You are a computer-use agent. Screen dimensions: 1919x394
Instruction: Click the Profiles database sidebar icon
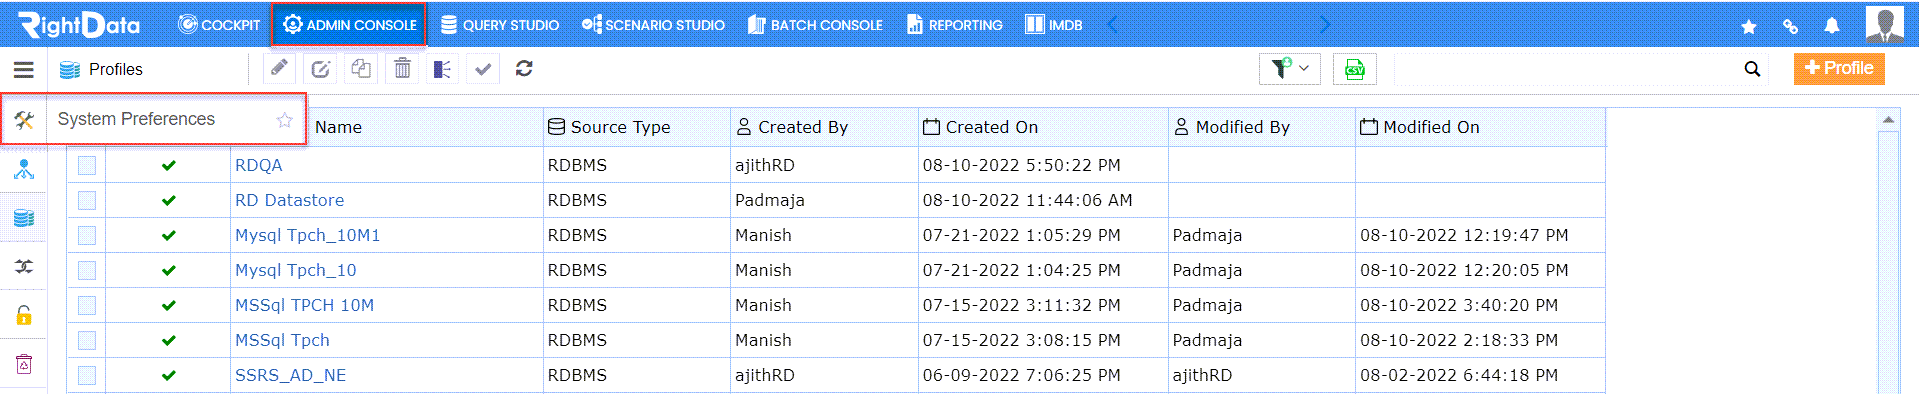click(x=24, y=218)
